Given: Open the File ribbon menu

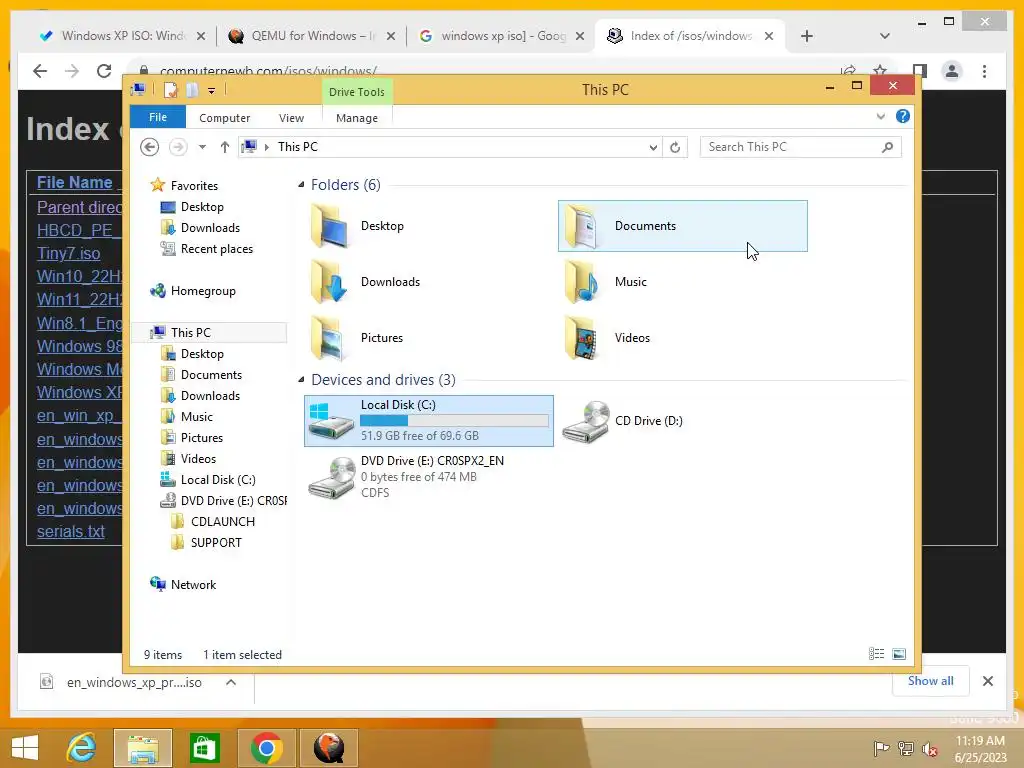Looking at the screenshot, I should [x=158, y=118].
